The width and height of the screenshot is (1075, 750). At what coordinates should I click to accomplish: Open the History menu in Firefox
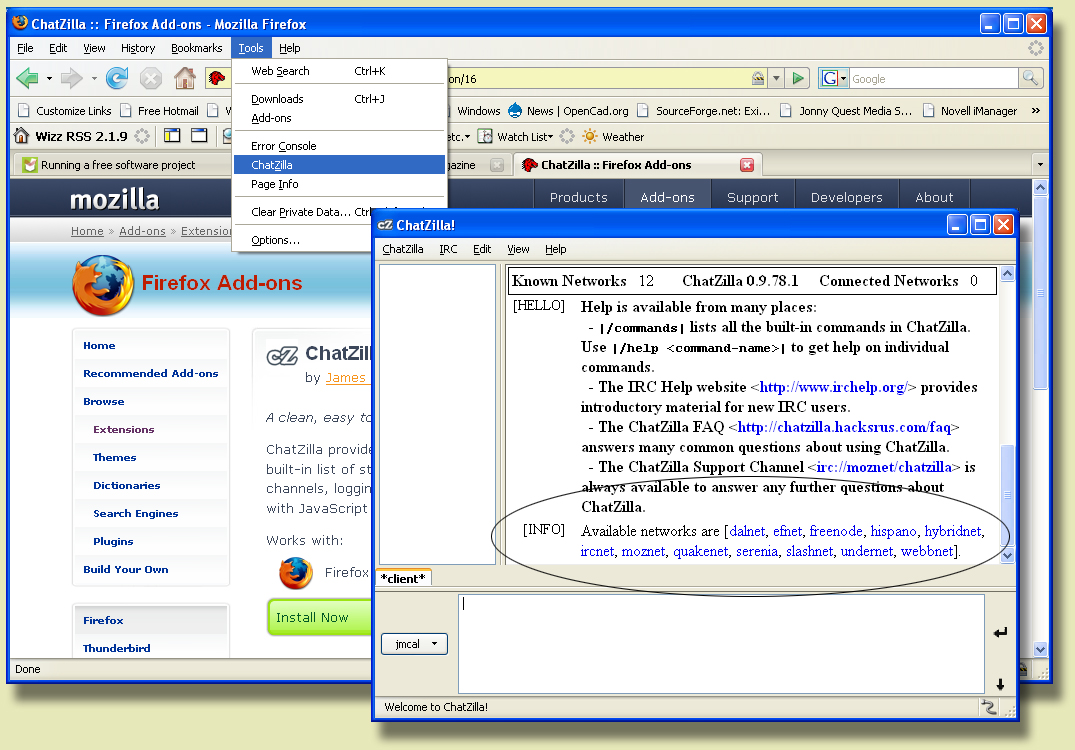(138, 48)
